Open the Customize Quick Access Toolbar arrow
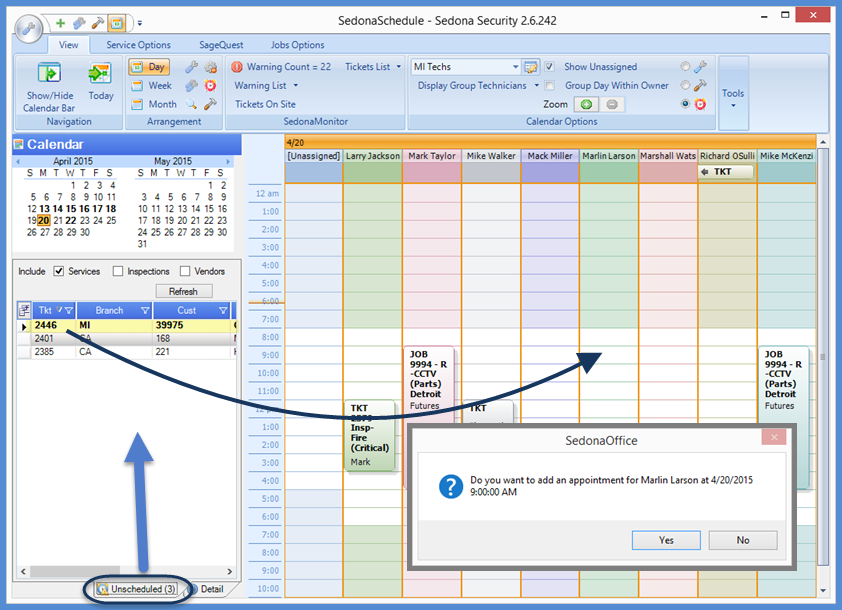The height and width of the screenshot is (610, 842). click(x=140, y=23)
